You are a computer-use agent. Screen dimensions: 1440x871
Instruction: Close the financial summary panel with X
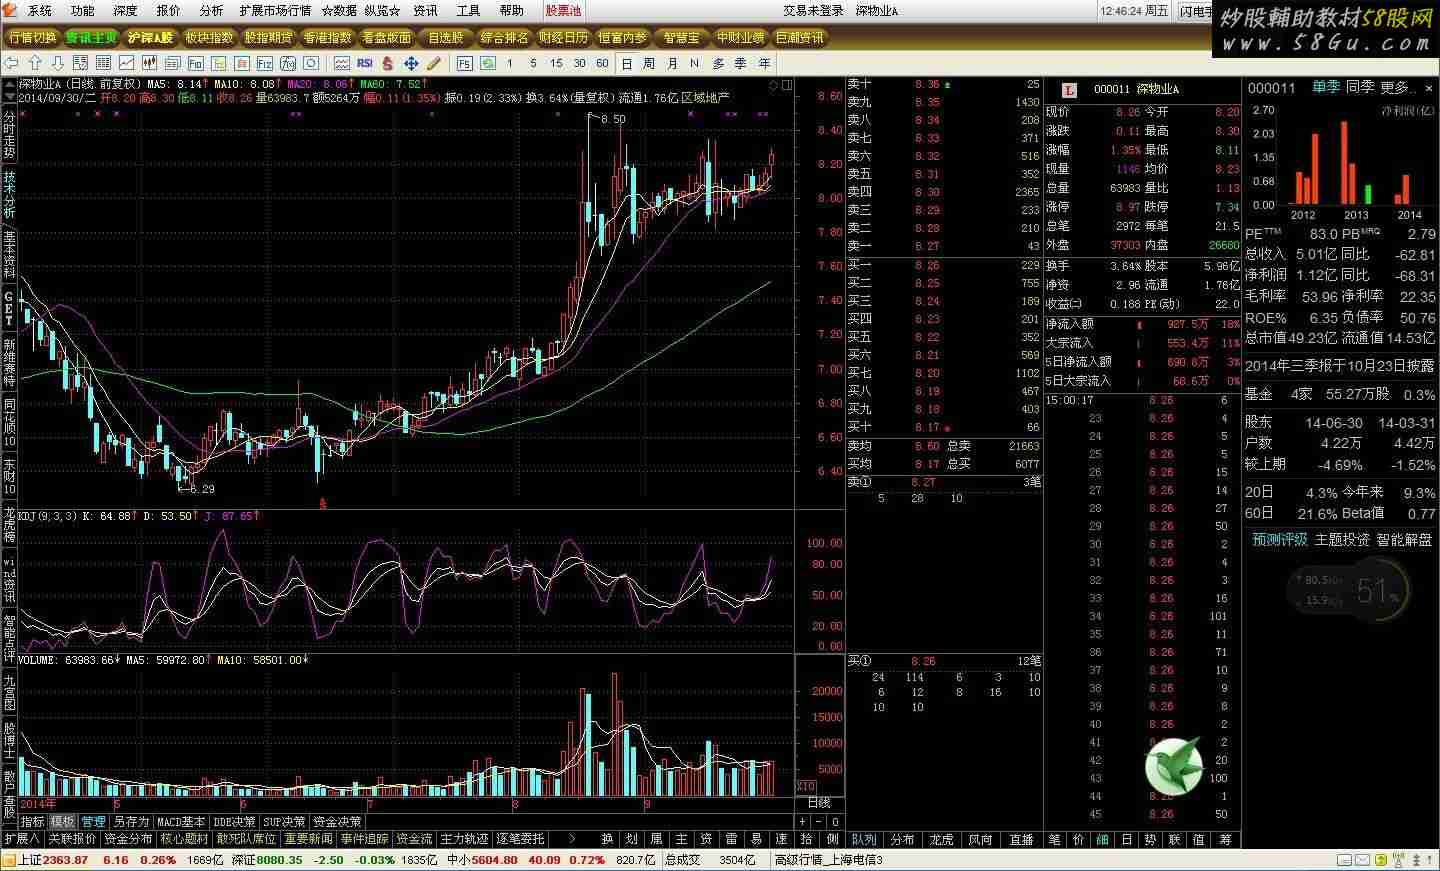pos(1429,87)
